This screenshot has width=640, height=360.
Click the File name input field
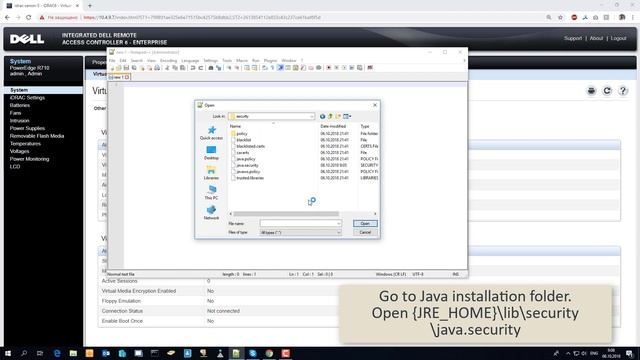point(300,223)
